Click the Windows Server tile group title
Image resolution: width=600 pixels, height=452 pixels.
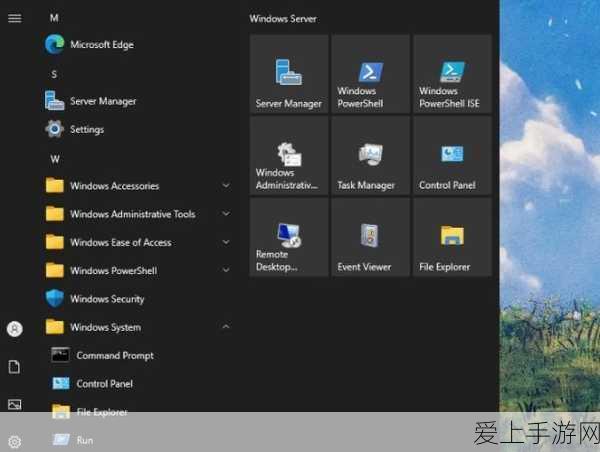283,19
